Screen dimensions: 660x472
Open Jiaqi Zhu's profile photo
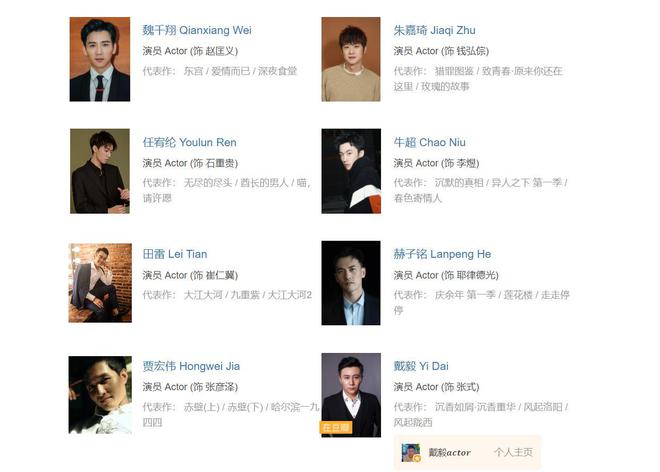click(351, 59)
